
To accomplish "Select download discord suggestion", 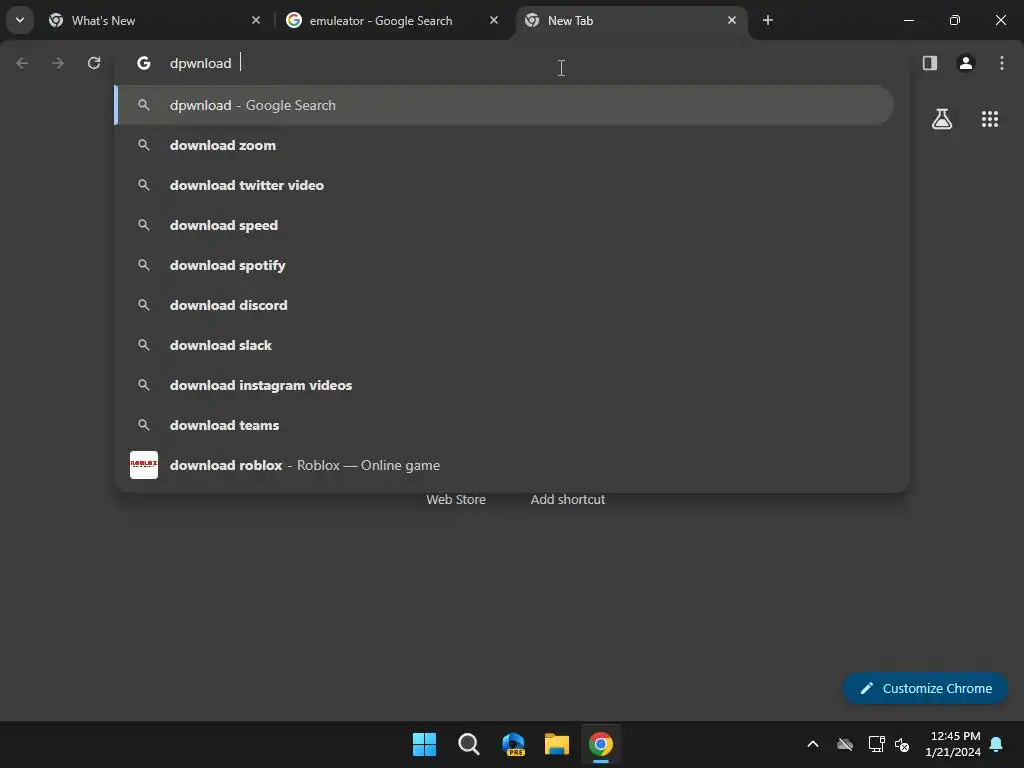I will click(504, 305).
